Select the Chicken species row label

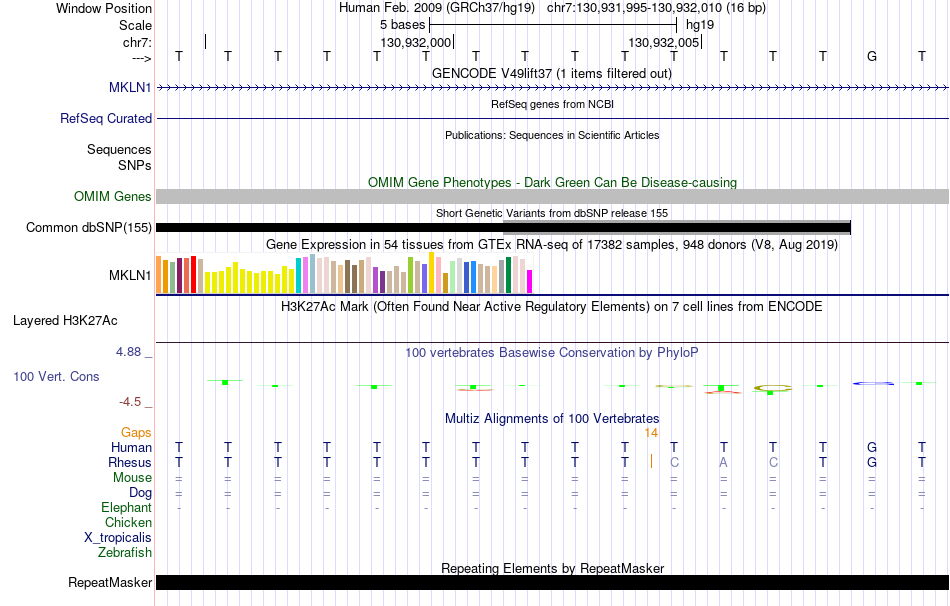pos(128,522)
